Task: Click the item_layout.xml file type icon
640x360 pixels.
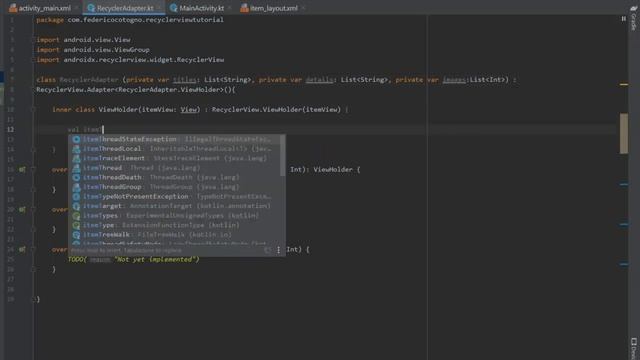Action: 244,8
